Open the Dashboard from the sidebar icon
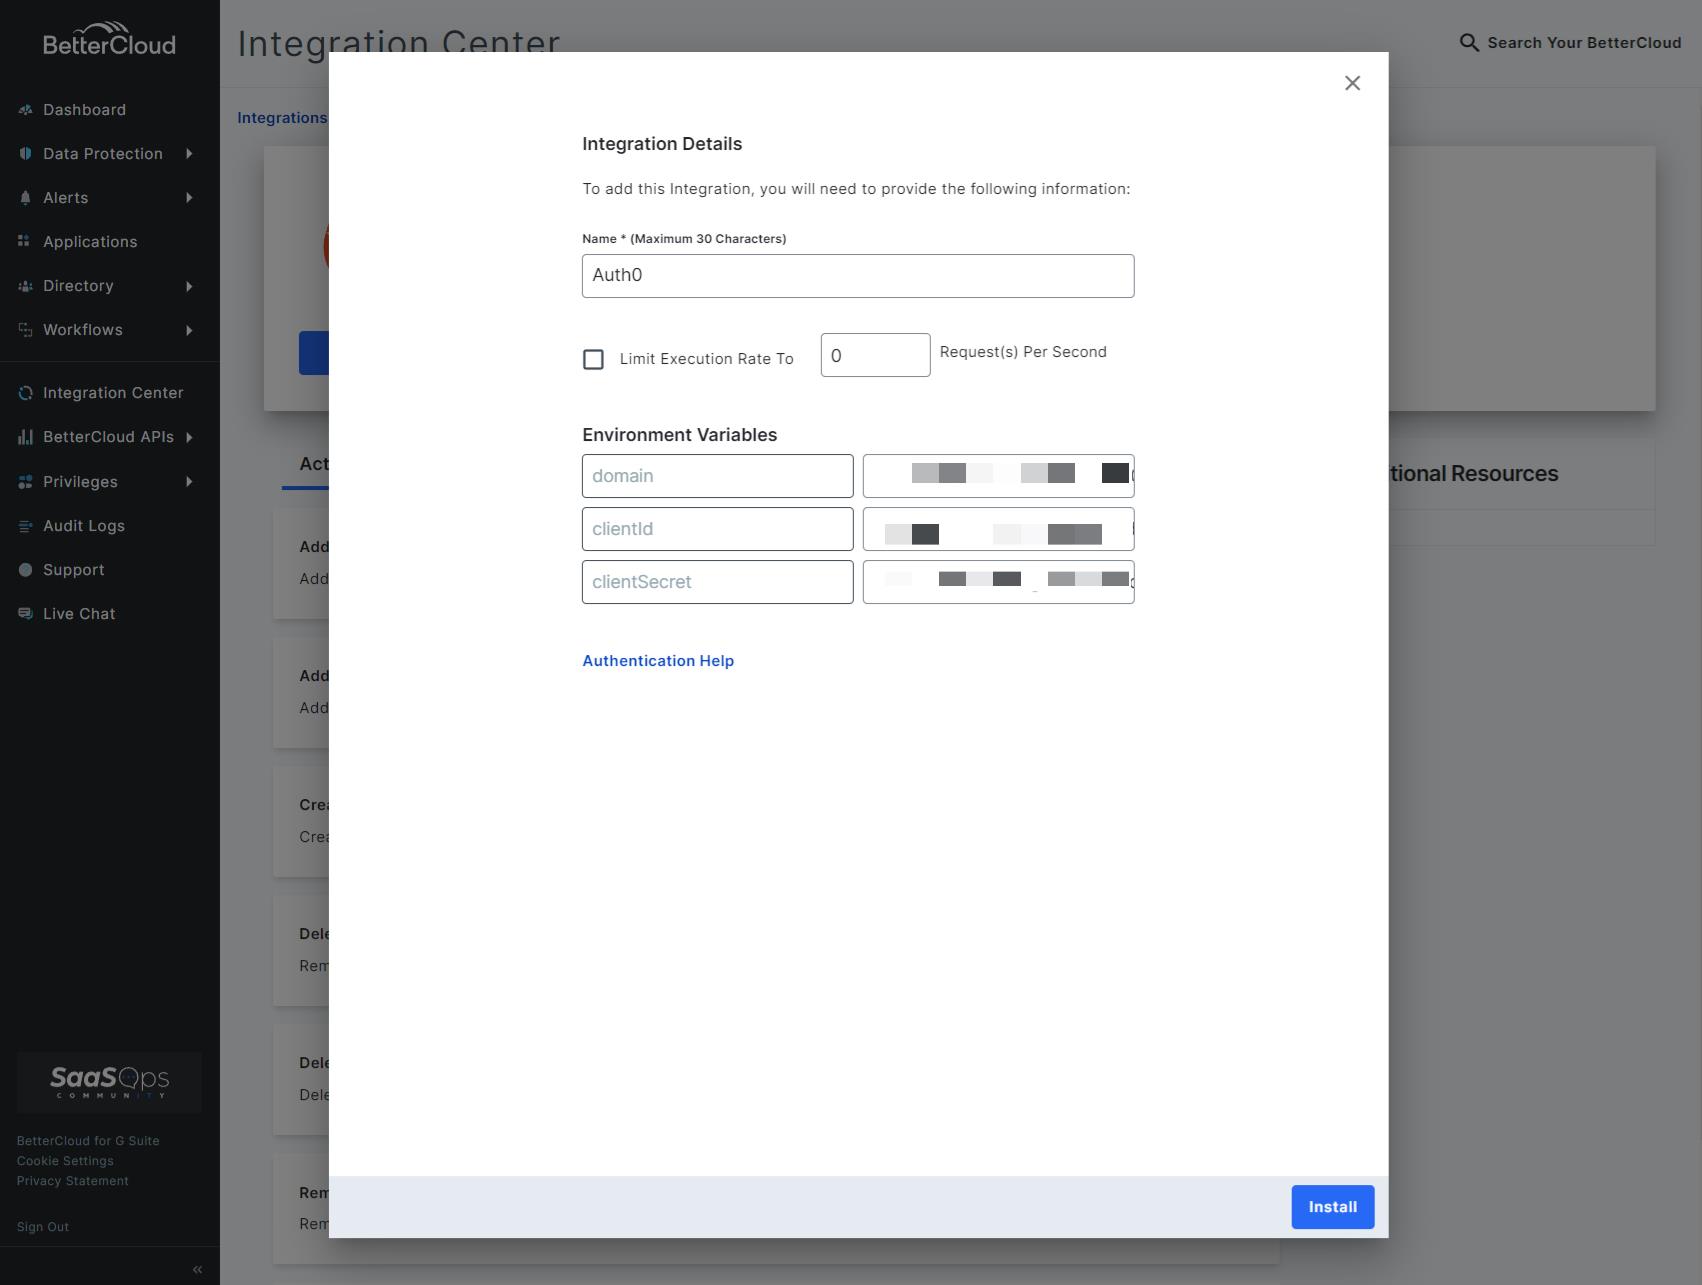The image size is (1702, 1285). pos(26,110)
